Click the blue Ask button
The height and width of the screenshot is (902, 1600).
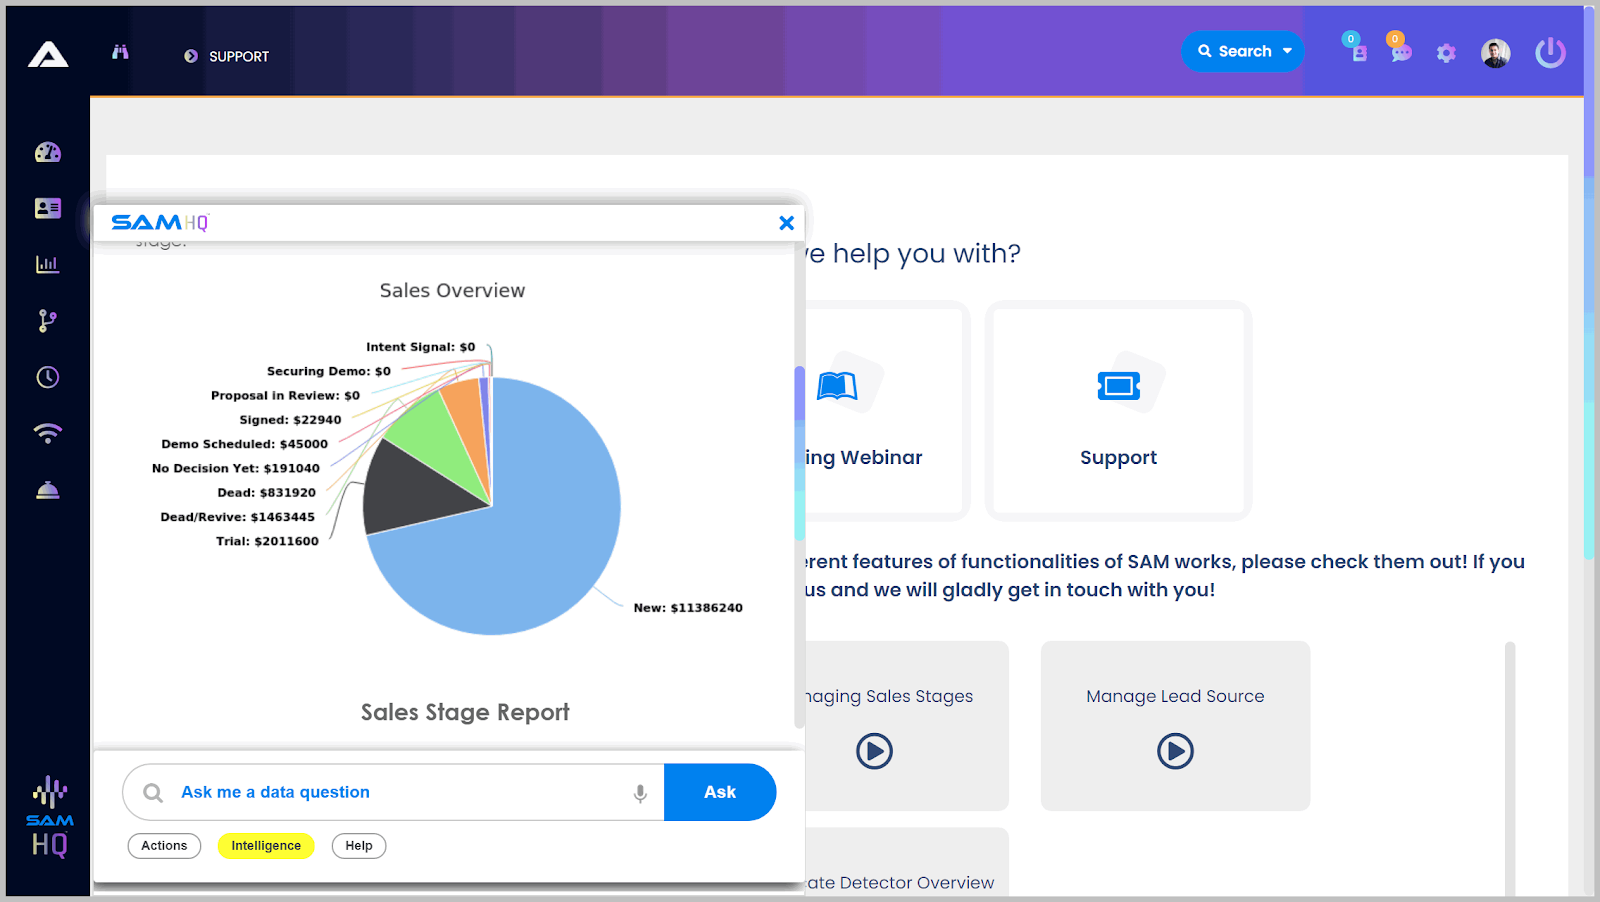pyautogui.click(x=720, y=792)
